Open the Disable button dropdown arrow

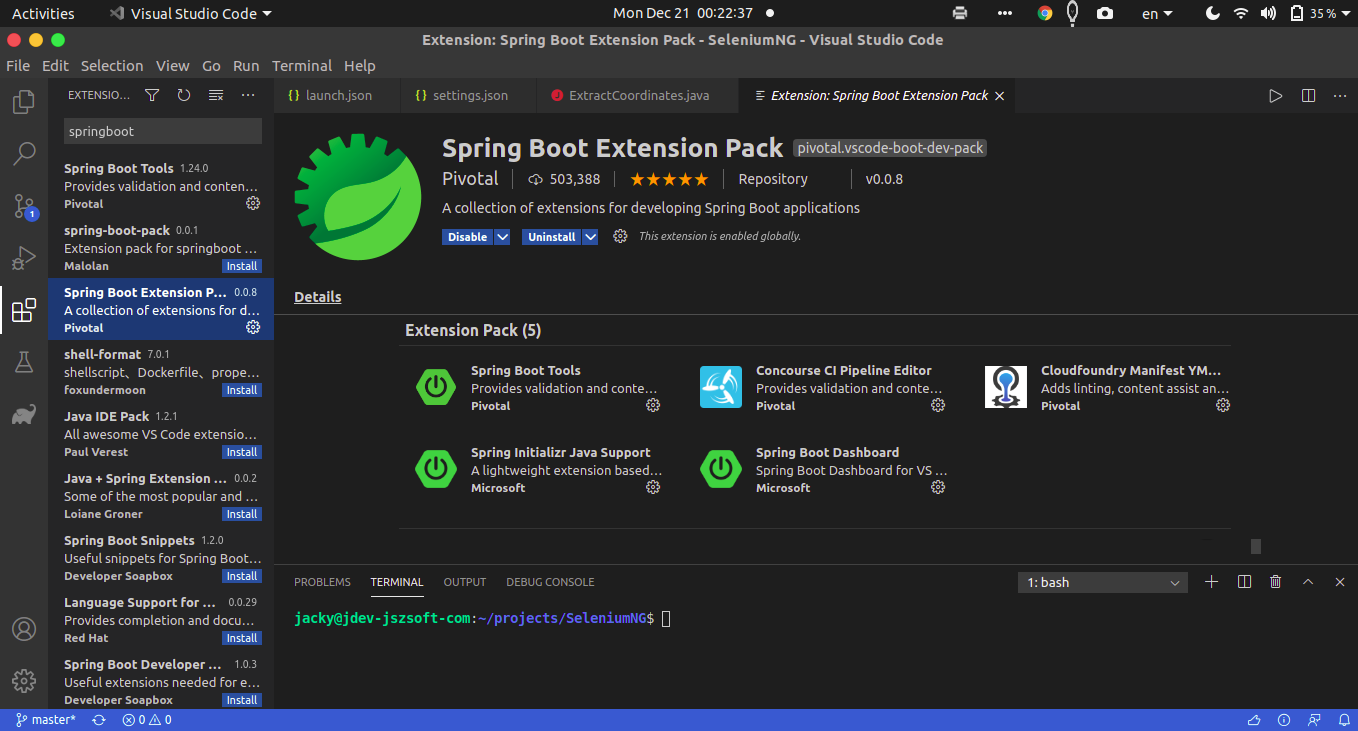tap(502, 237)
